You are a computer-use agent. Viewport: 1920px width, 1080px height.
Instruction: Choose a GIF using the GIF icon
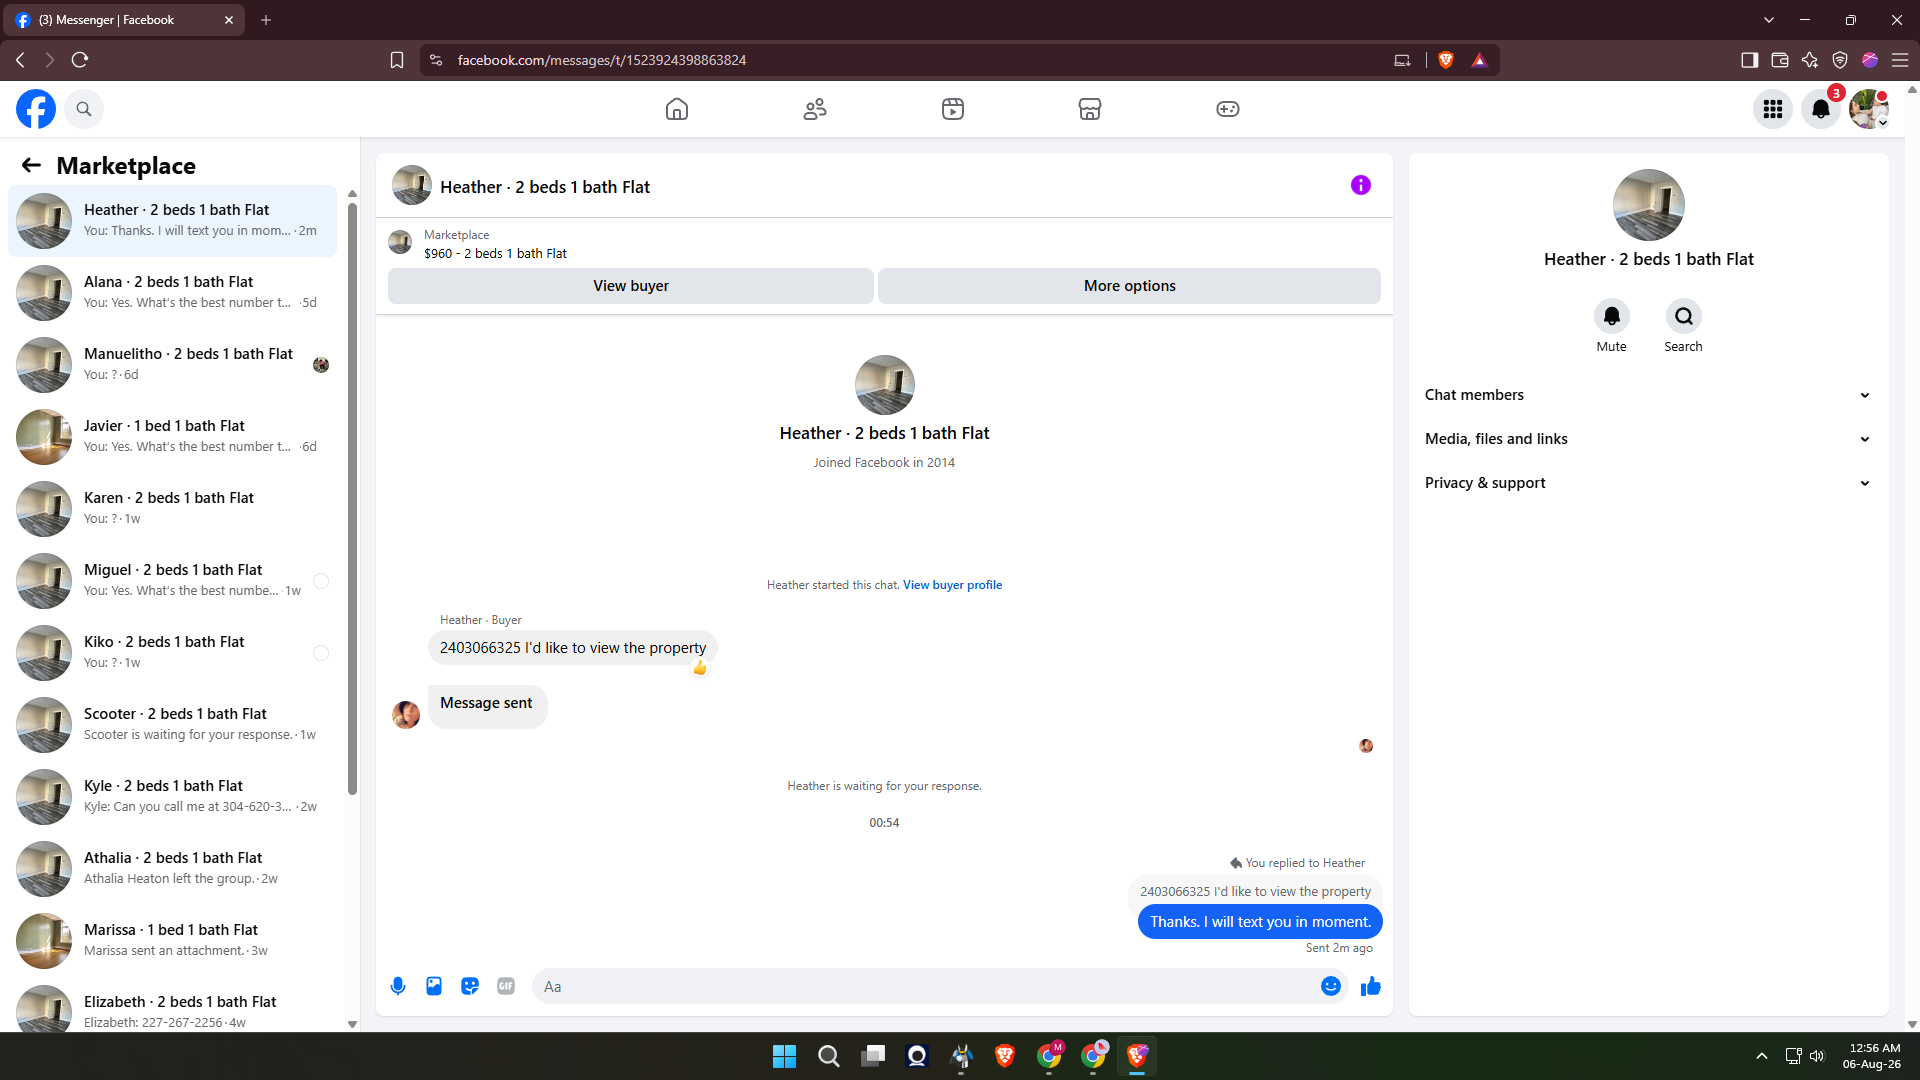[x=506, y=986]
